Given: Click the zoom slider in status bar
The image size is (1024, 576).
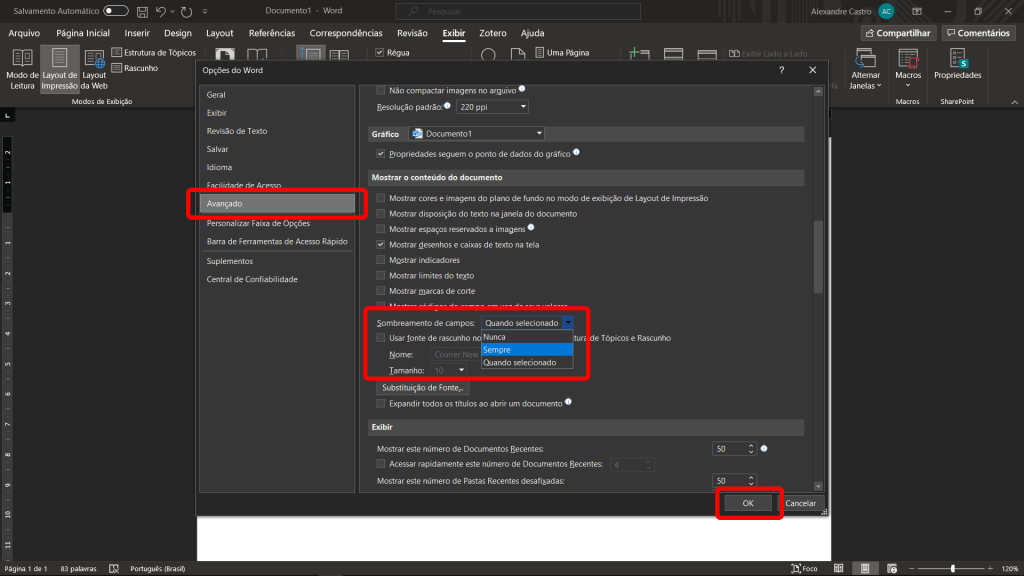Looking at the screenshot, I should (952, 568).
